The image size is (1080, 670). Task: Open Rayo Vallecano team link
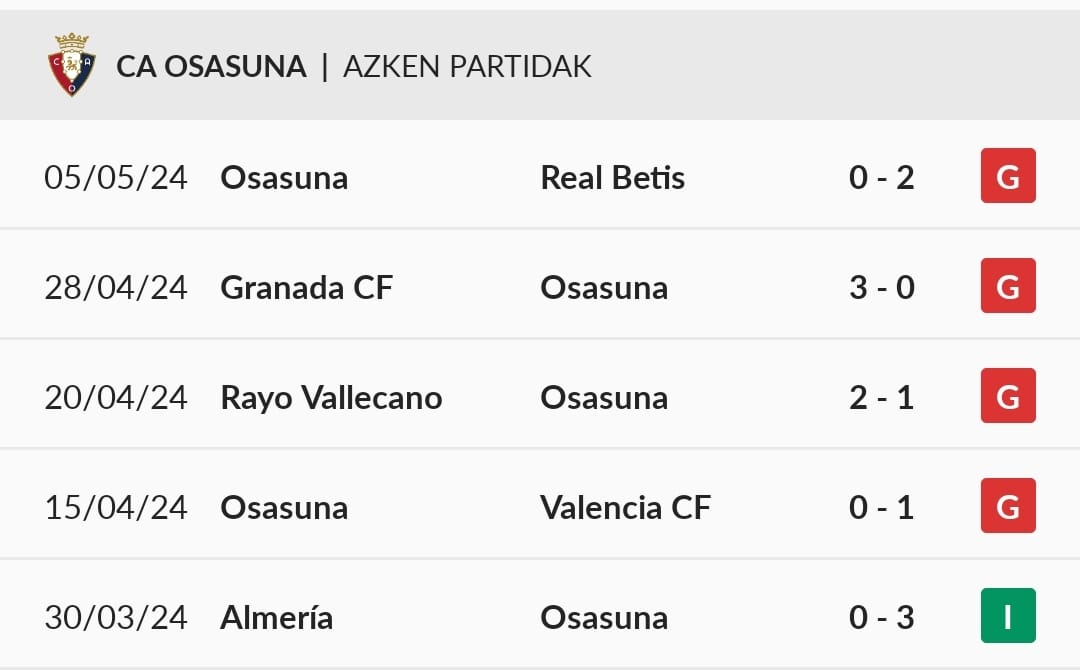pos(331,398)
